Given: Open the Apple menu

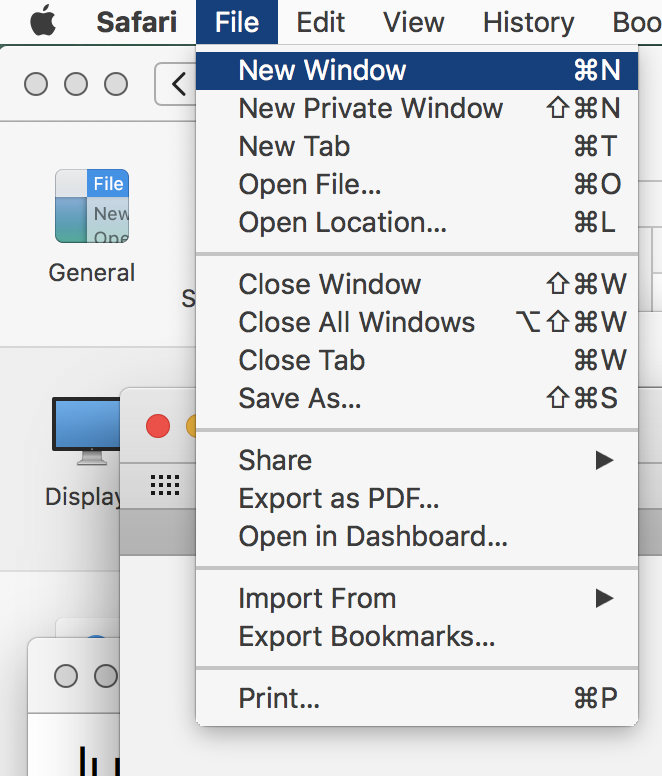Looking at the screenshot, I should tap(43, 21).
